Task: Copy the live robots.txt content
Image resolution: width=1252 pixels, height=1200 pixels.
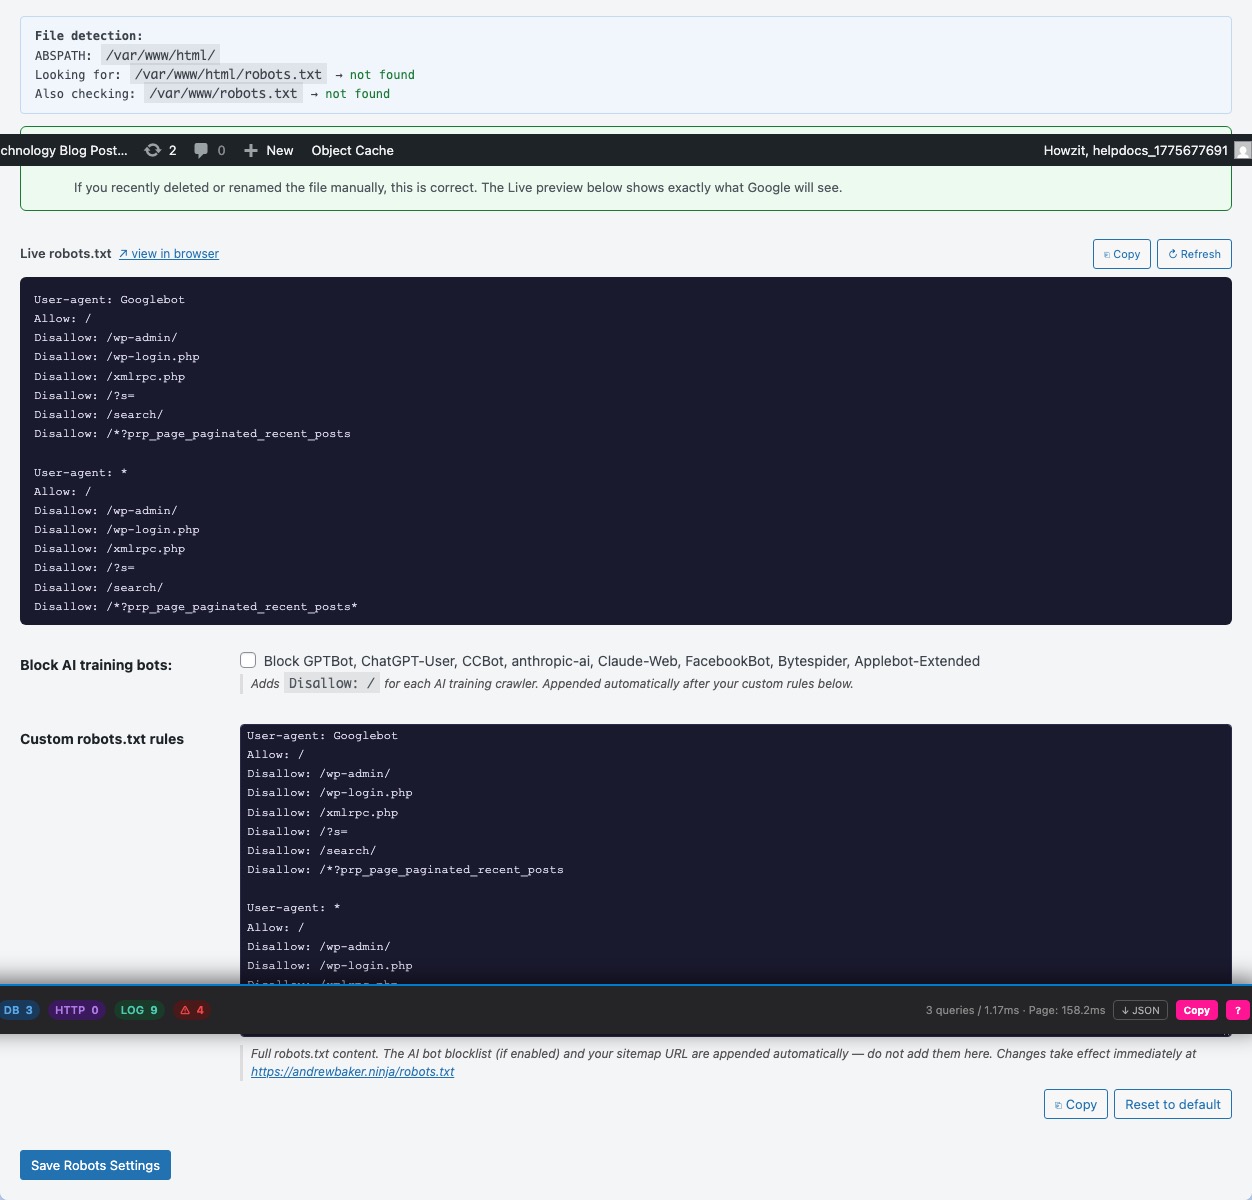Action: point(1121,254)
